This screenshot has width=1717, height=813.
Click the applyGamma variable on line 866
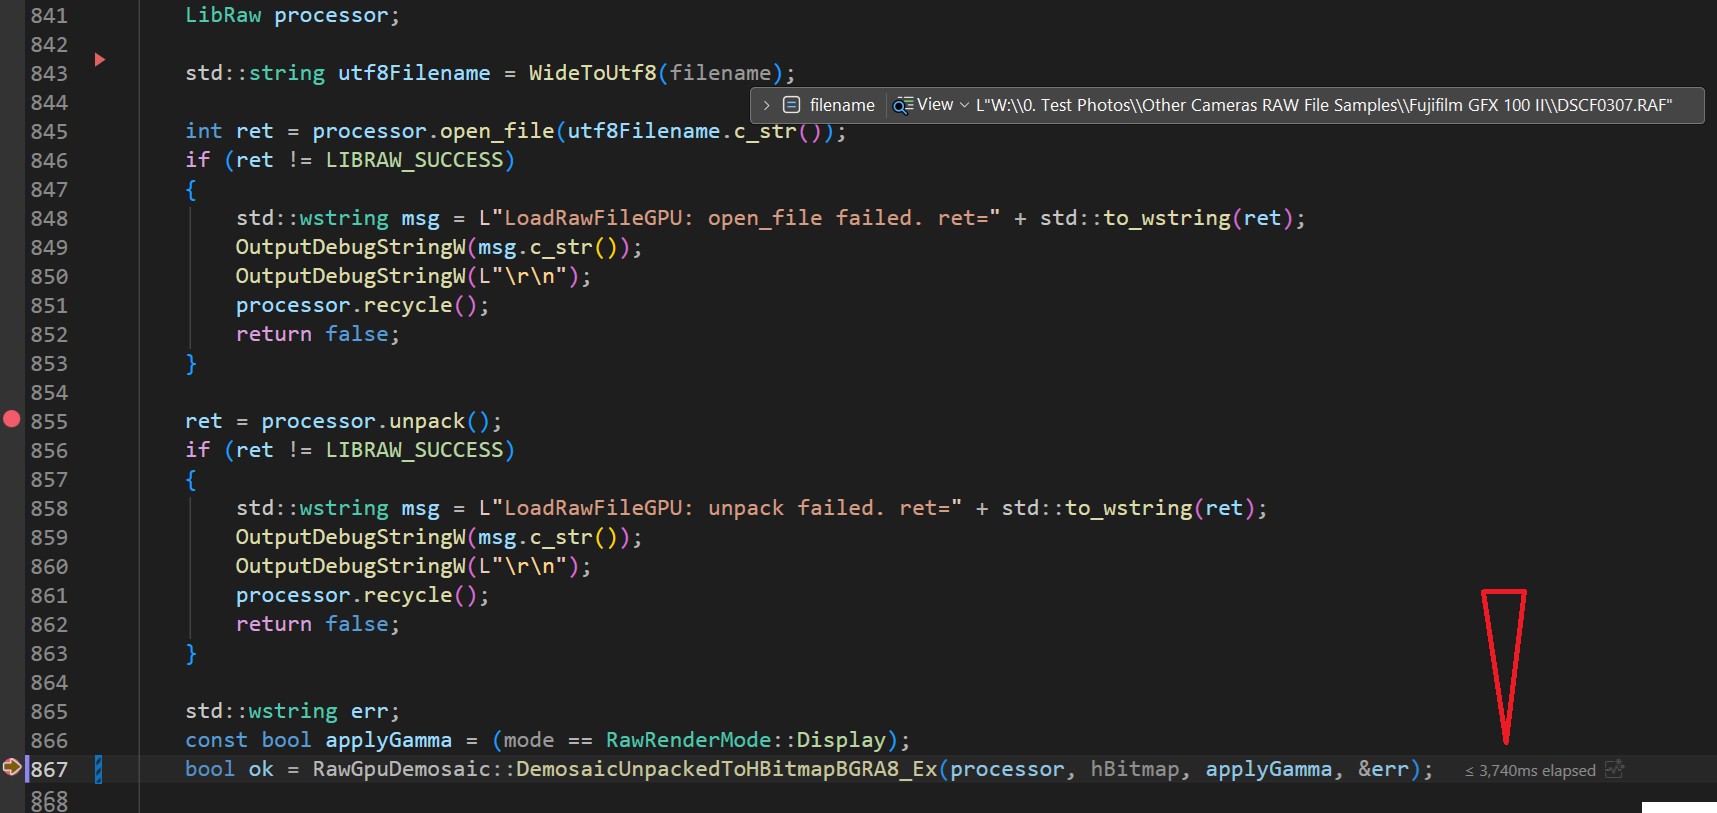click(388, 740)
